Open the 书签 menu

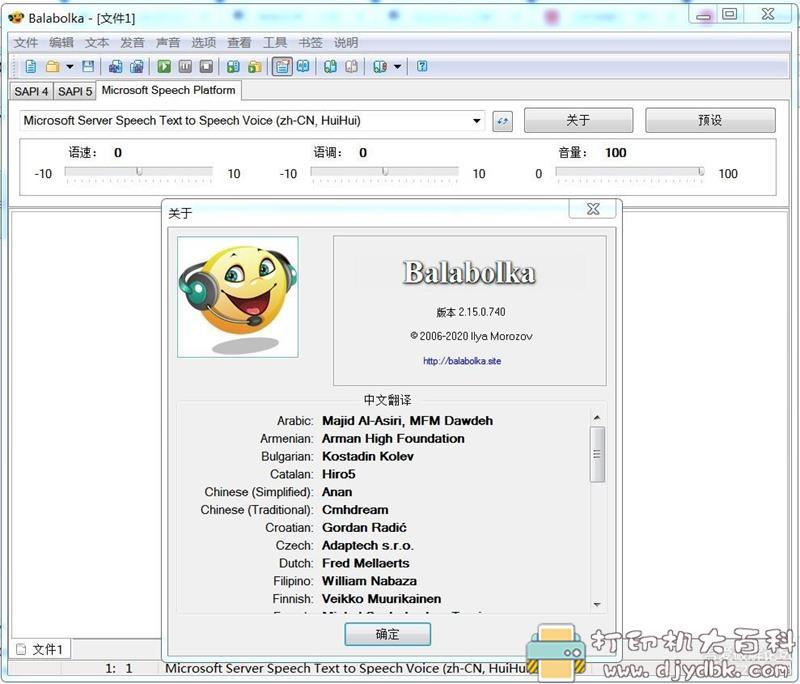click(310, 43)
